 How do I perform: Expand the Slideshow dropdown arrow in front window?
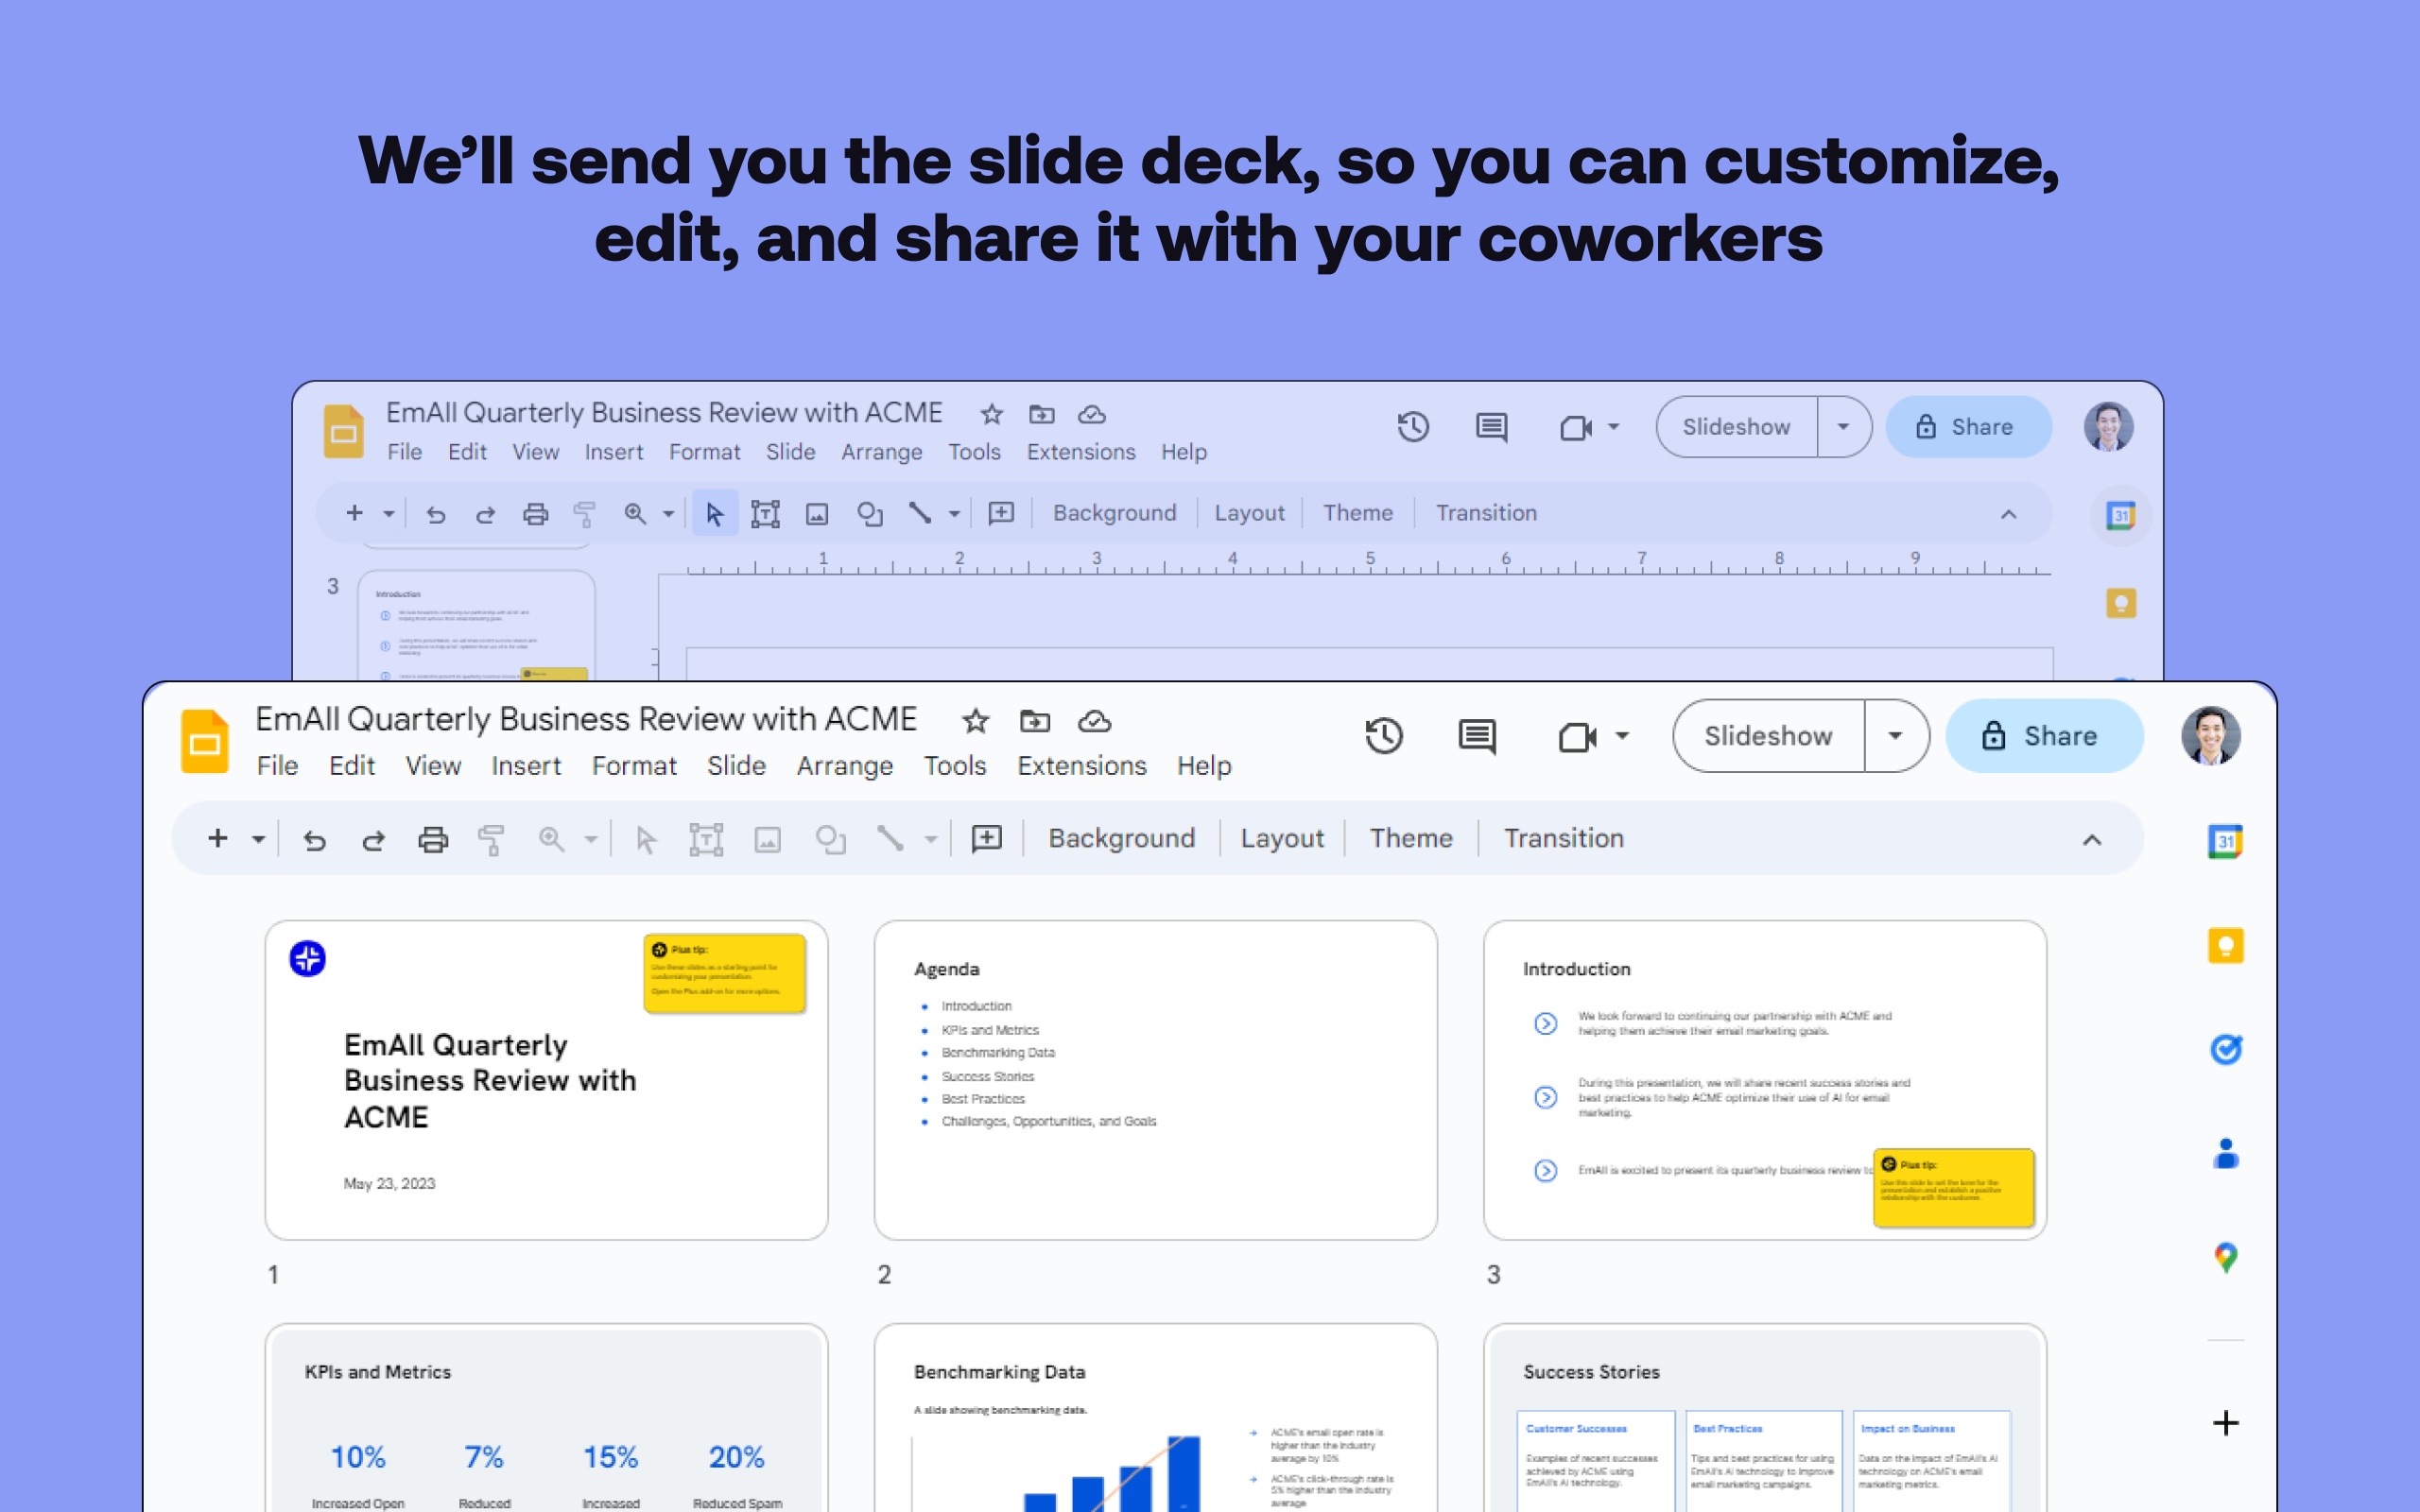[x=1894, y=737]
